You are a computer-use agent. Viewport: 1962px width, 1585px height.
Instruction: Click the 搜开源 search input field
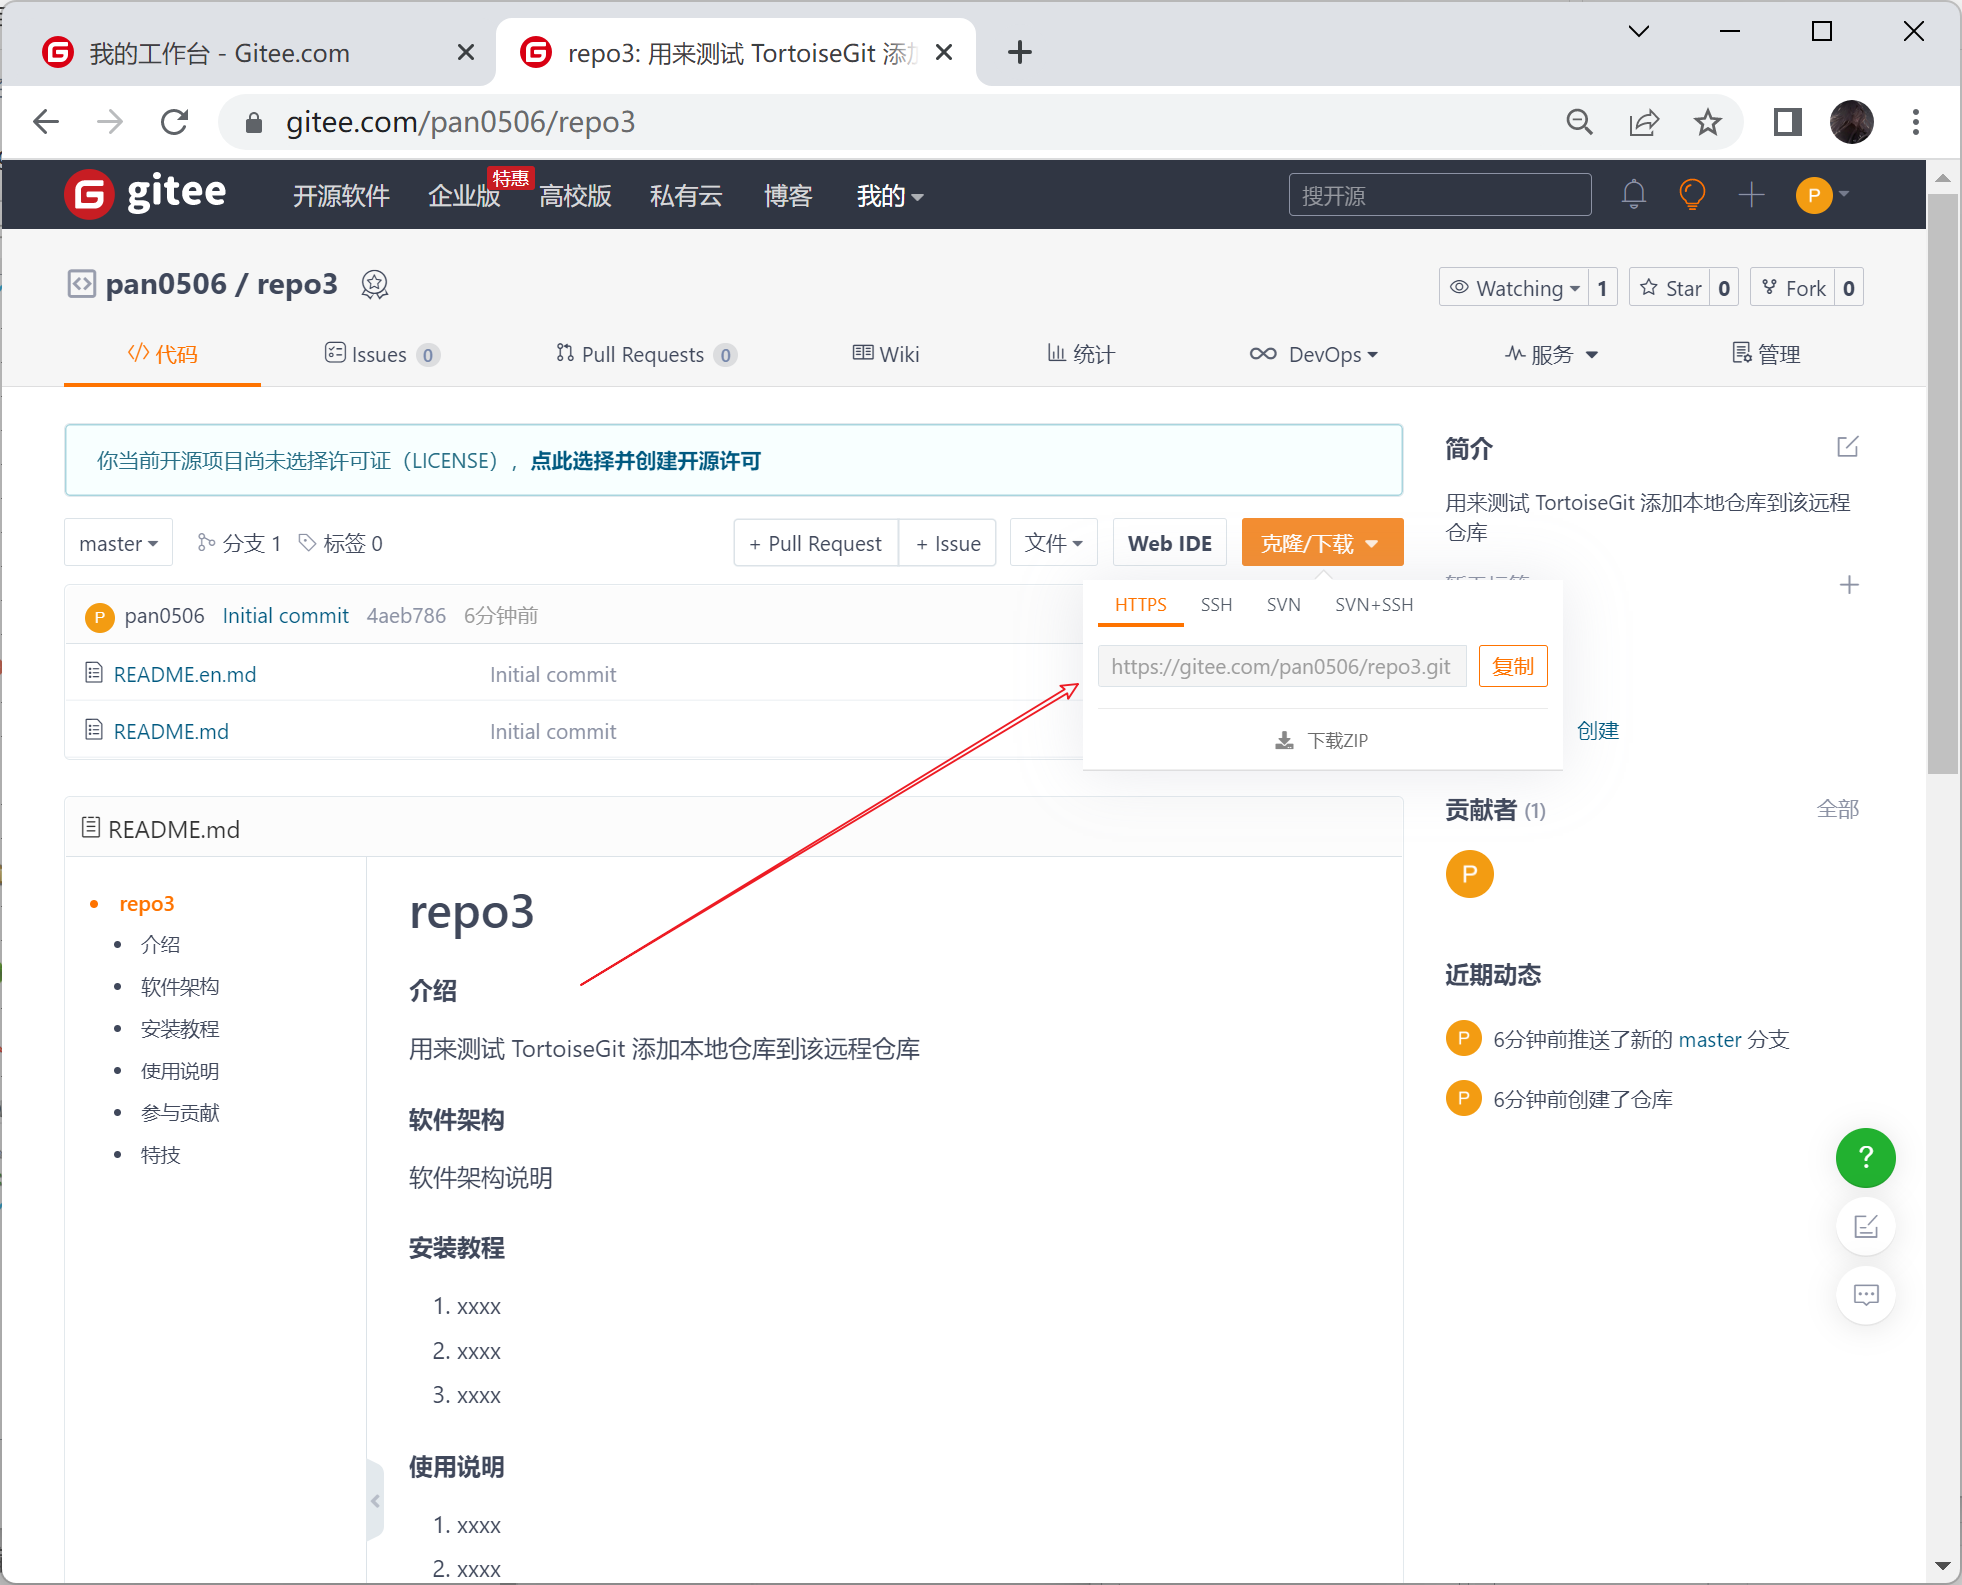pyautogui.click(x=1439, y=195)
